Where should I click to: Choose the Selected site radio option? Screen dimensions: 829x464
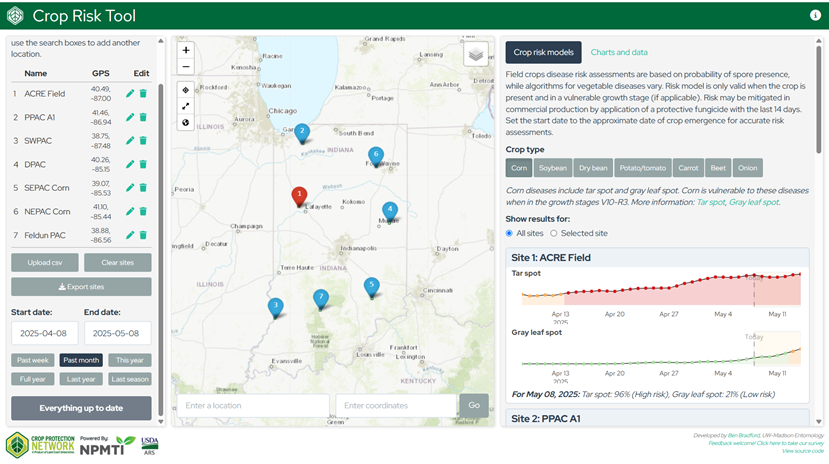coord(554,233)
